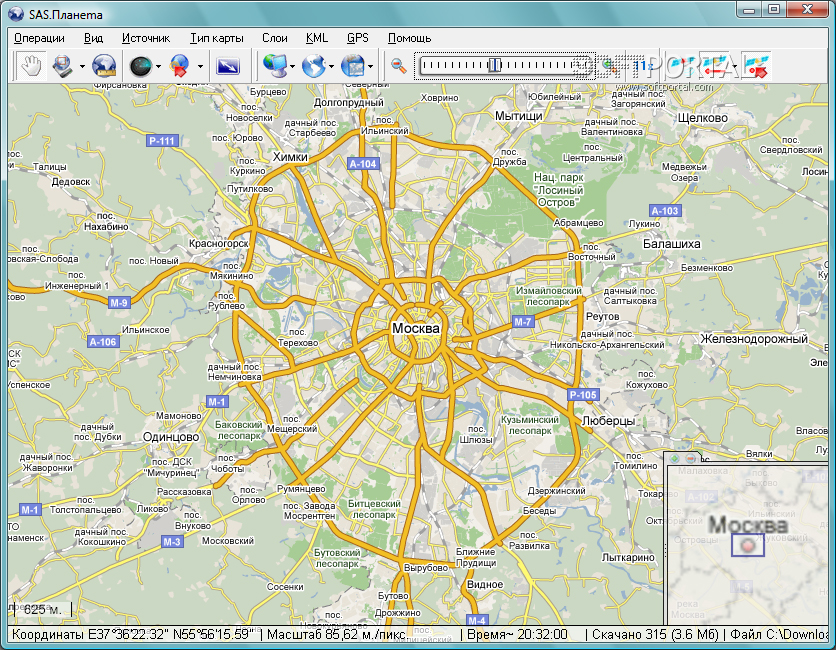Image resolution: width=836 pixels, height=650 pixels.
Task: Expand the radar globe icon dropdown
Action: 158,67
